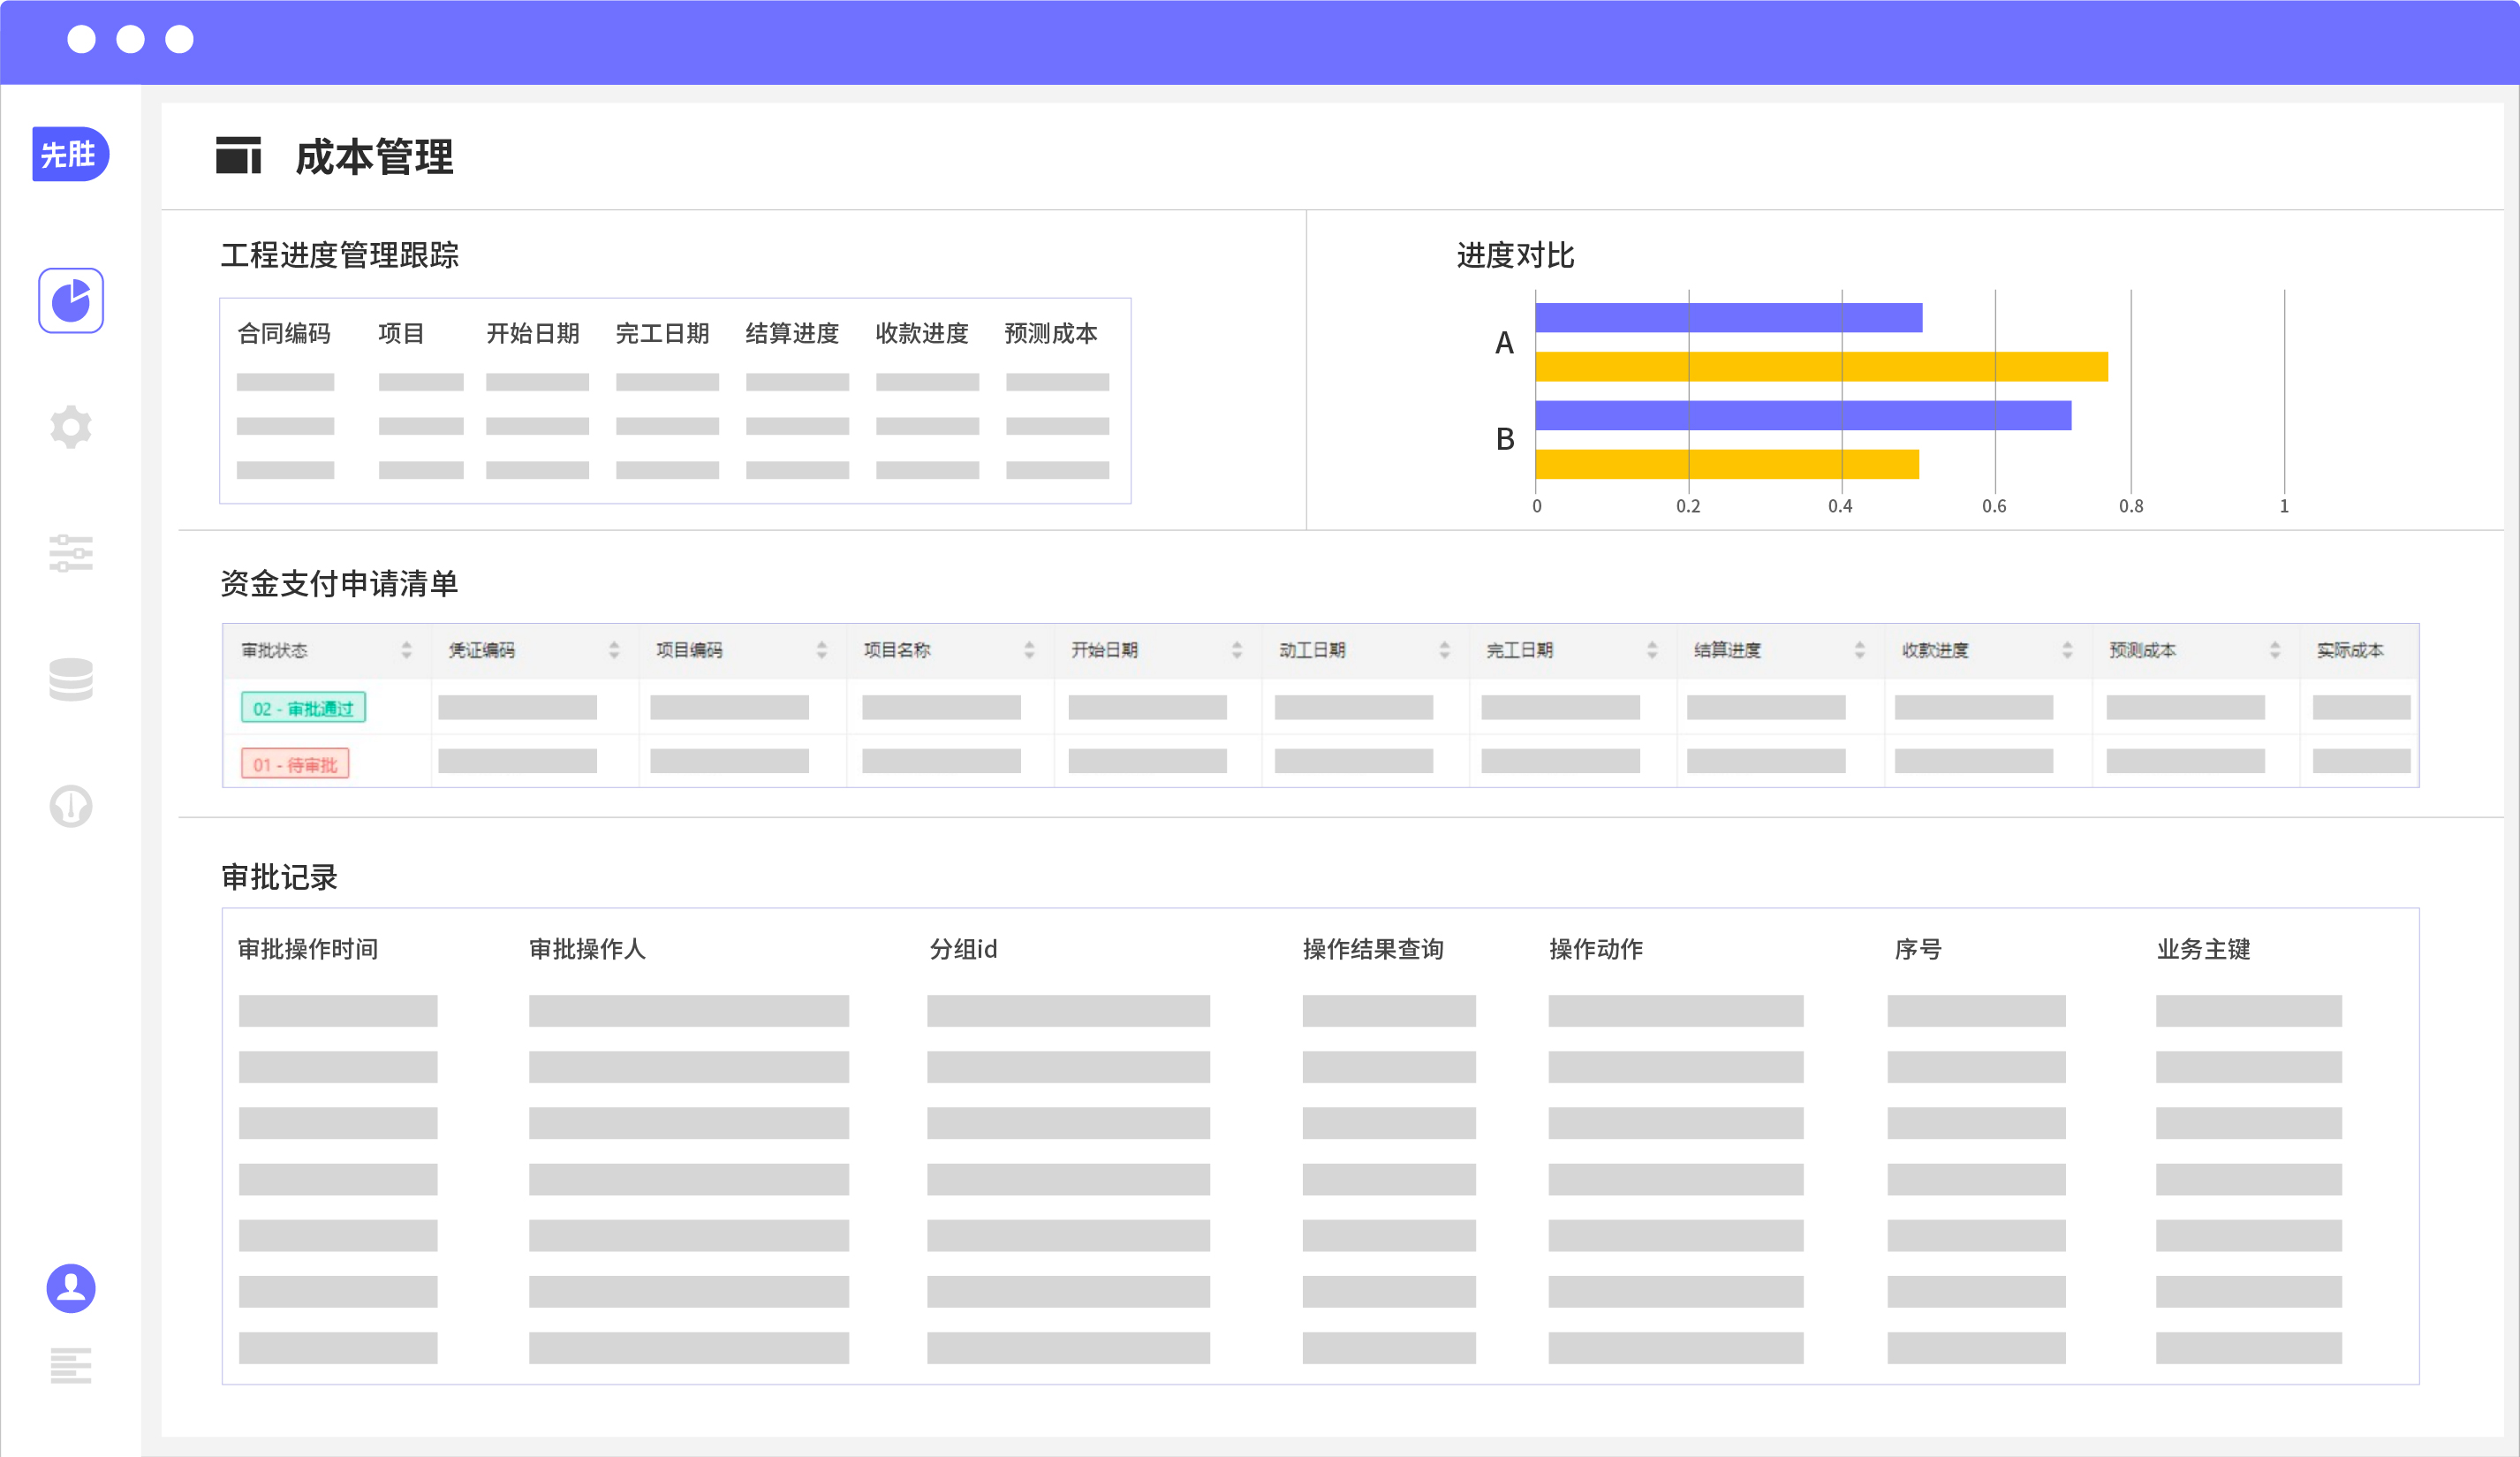2520x1457 pixels.
Task: Sort by 凭证编码 column arrows
Action: [614, 650]
